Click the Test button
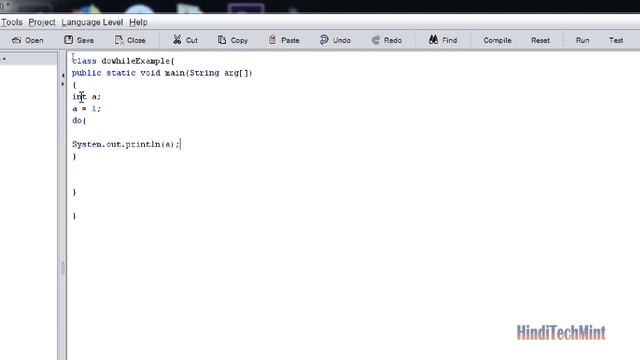The height and width of the screenshot is (360, 640). click(616, 40)
